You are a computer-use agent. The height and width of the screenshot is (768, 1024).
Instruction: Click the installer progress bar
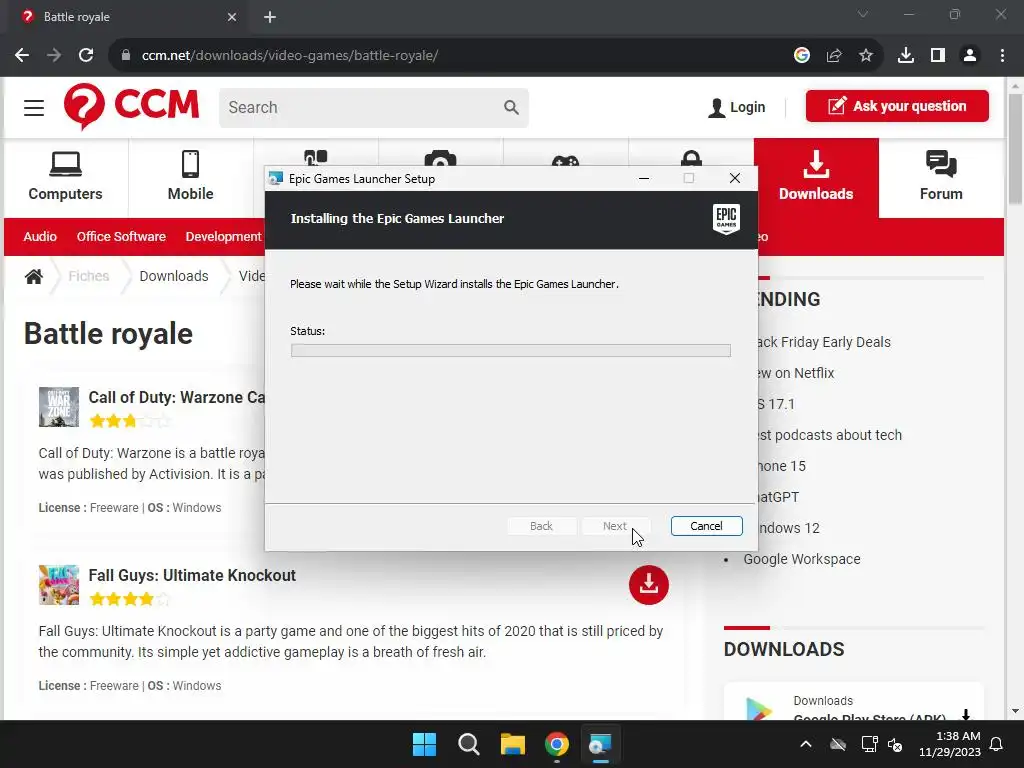[x=511, y=351]
